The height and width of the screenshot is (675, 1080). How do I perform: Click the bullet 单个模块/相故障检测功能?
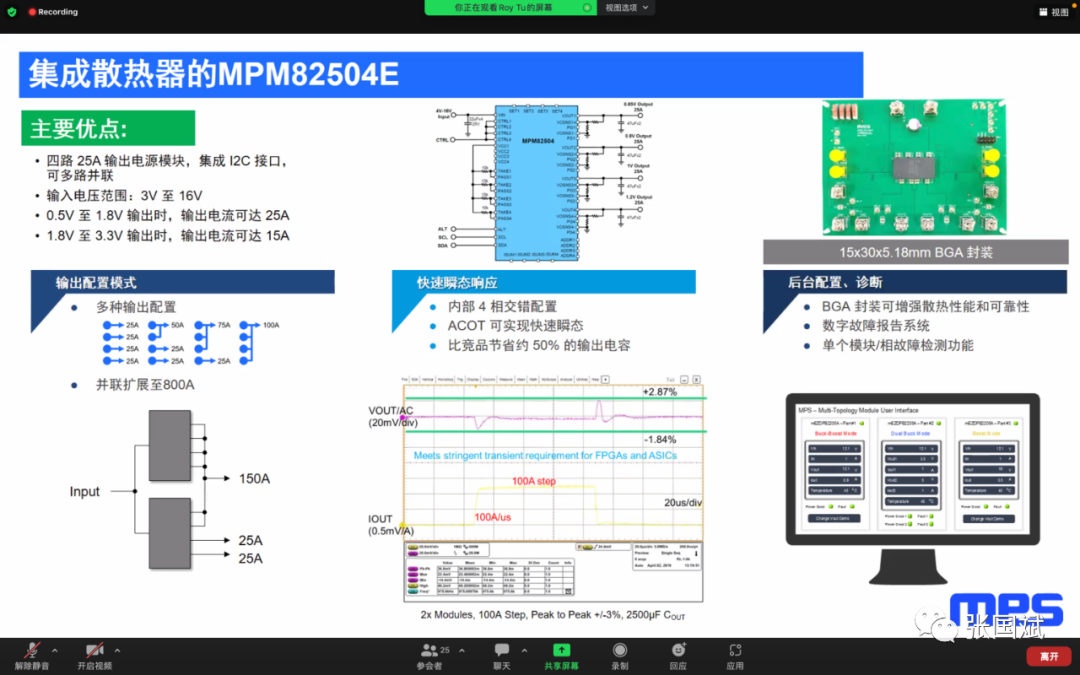[897, 345]
